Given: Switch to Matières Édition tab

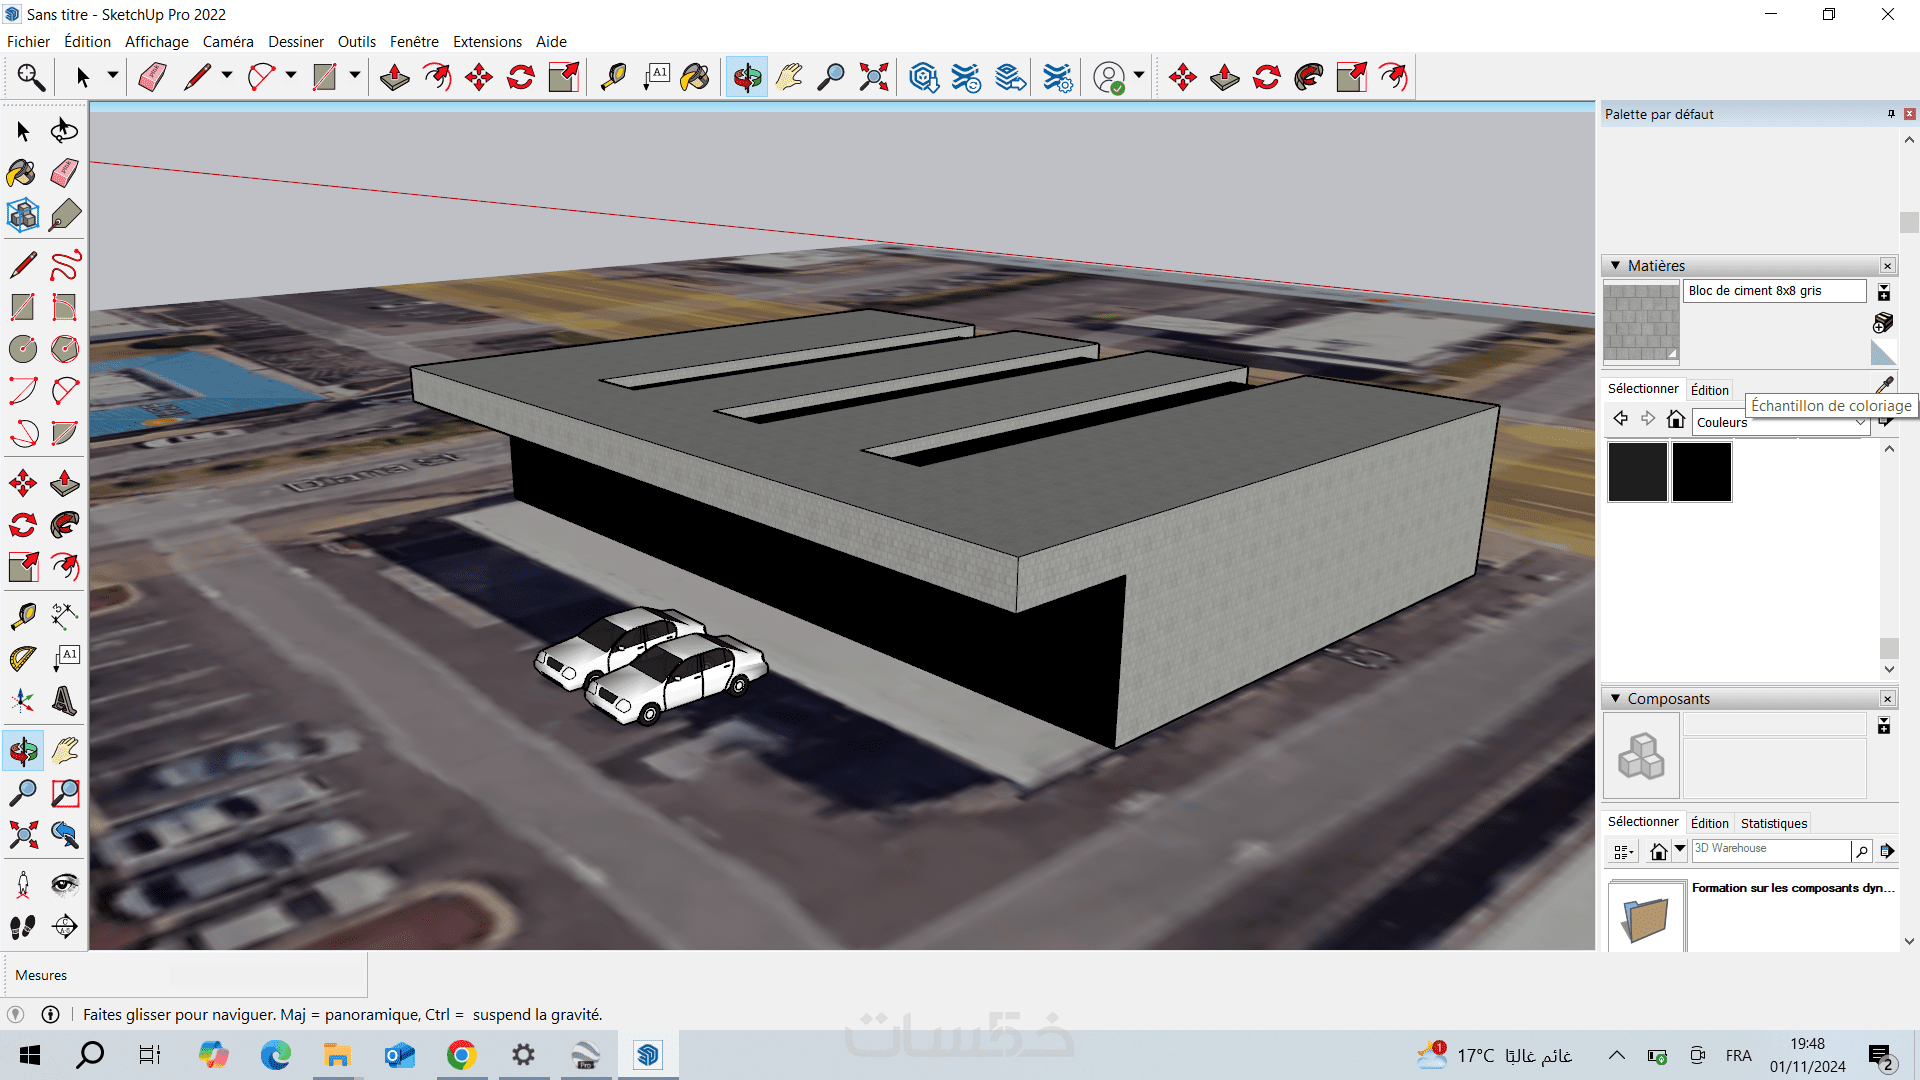Looking at the screenshot, I should pyautogui.click(x=1709, y=390).
